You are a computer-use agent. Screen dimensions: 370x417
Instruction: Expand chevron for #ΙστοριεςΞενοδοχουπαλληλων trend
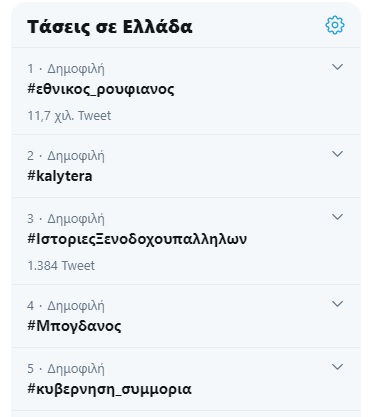(x=337, y=217)
